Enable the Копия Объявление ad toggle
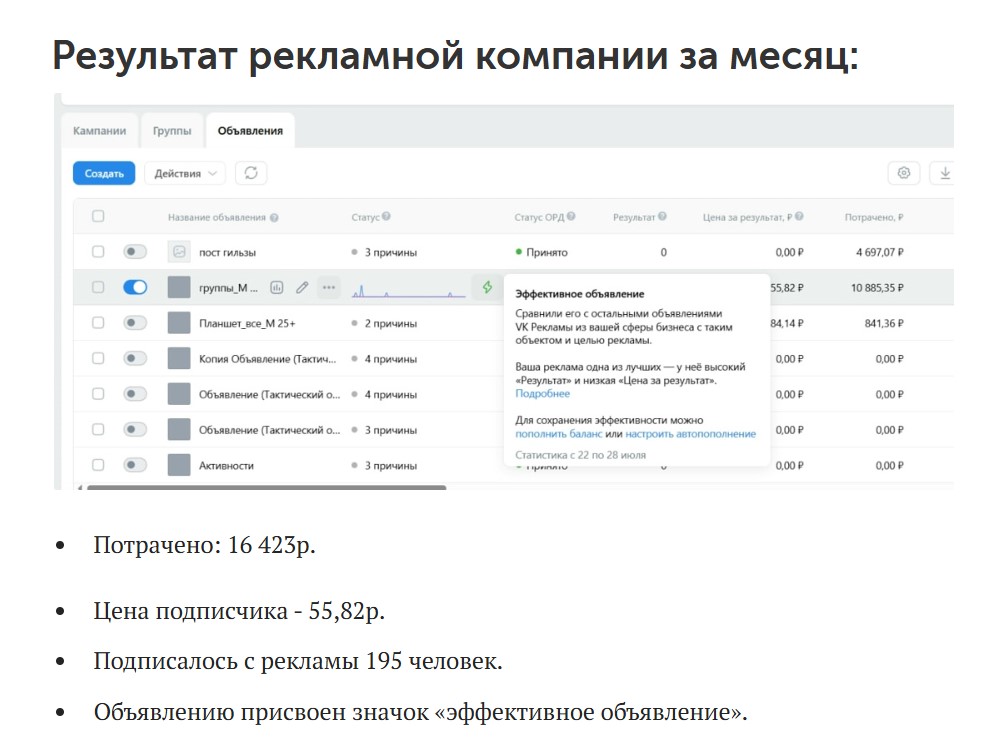This screenshot has height=751, width=992. [x=135, y=358]
